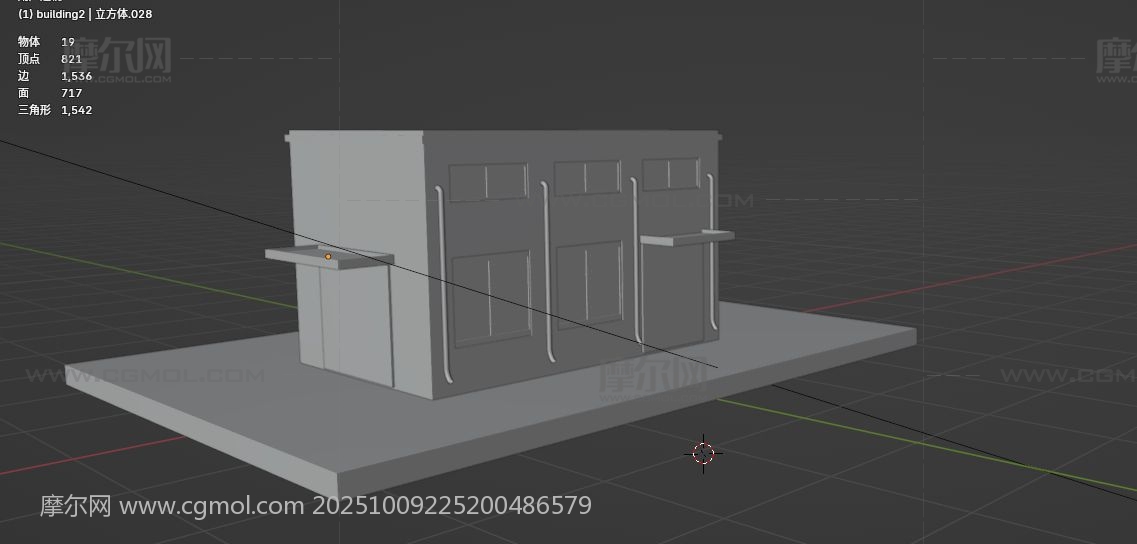Select the upper-left window on the front wall
The height and width of the screenshot is (544, 1137).
(x=488, y=182)
